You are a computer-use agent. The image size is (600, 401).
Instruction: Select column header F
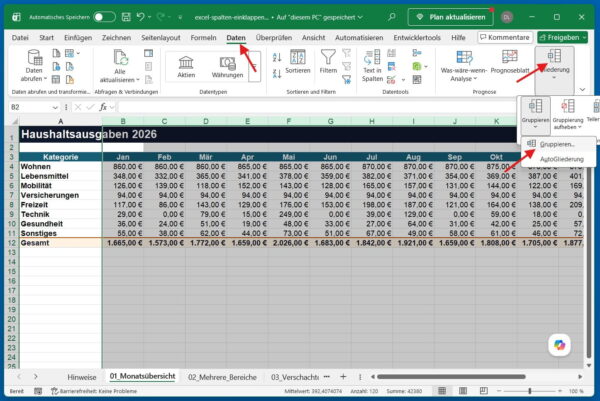(x=289, y=121)
